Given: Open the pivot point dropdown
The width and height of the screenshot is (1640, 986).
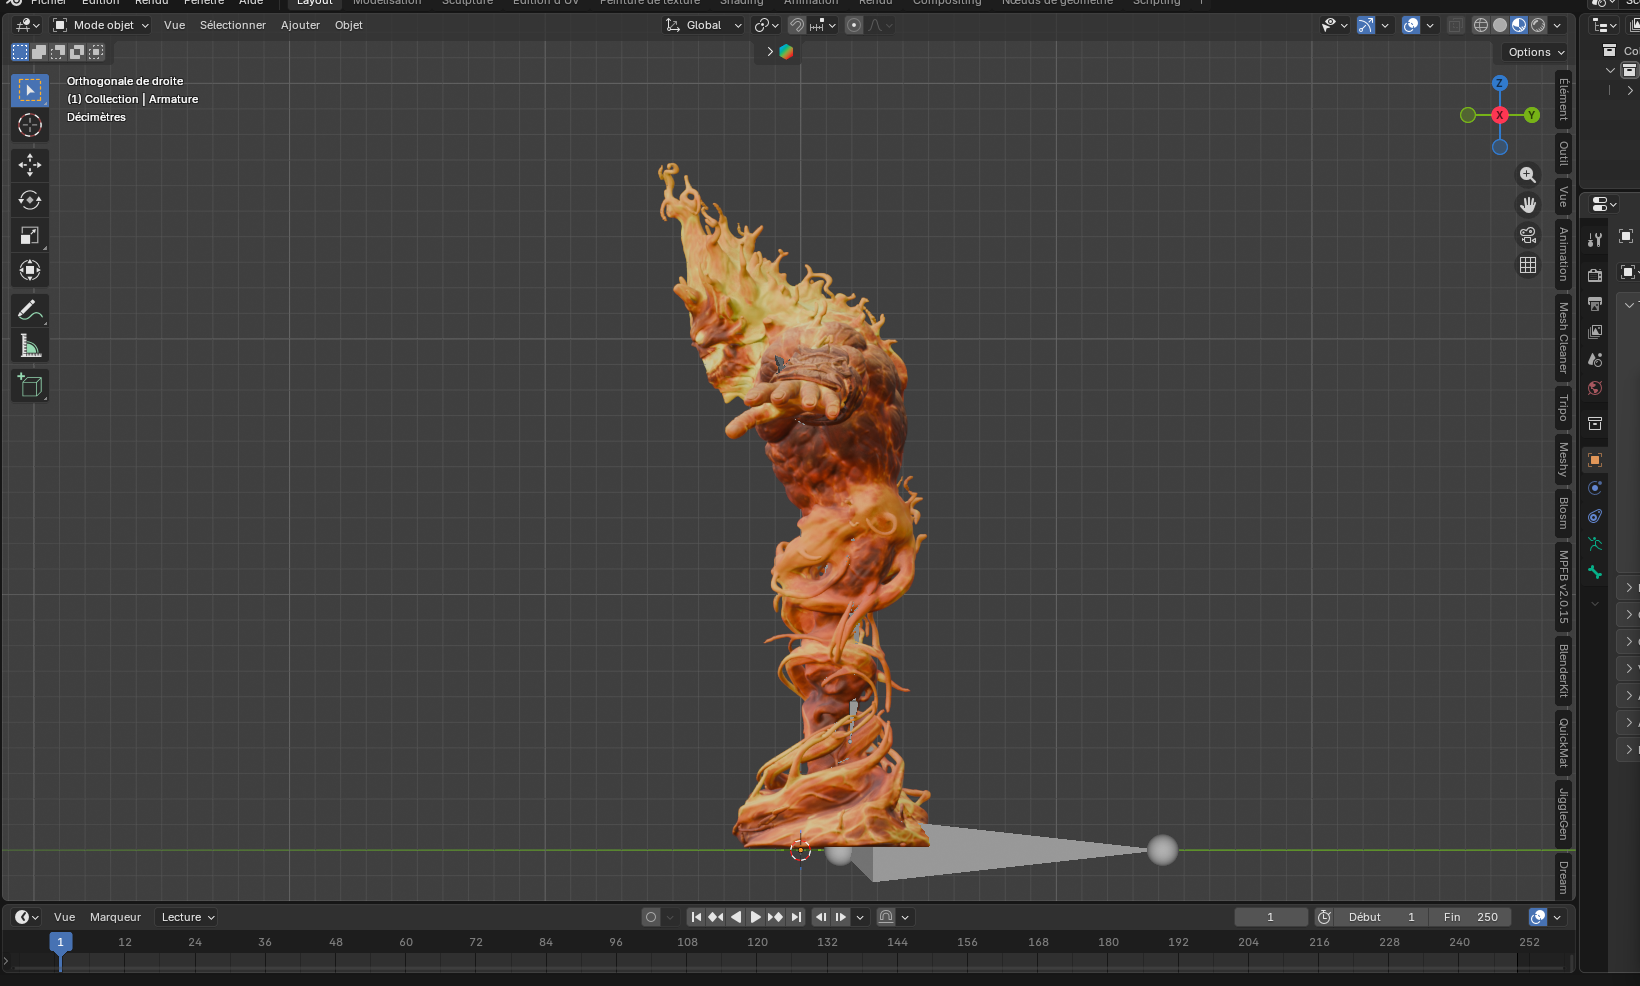Looking at the screenshot, I should click(x=767, y=25).
